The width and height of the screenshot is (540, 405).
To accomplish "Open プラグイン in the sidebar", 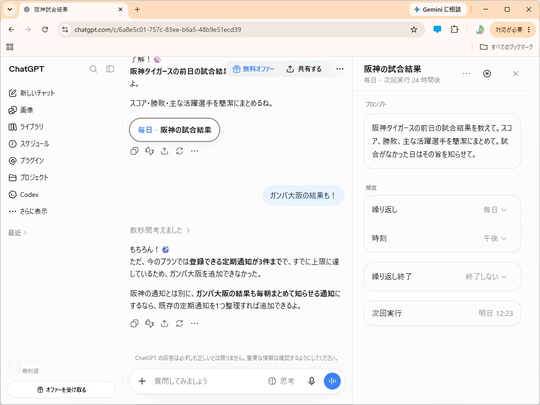I will pyautogui.click(x=26, y=160).
